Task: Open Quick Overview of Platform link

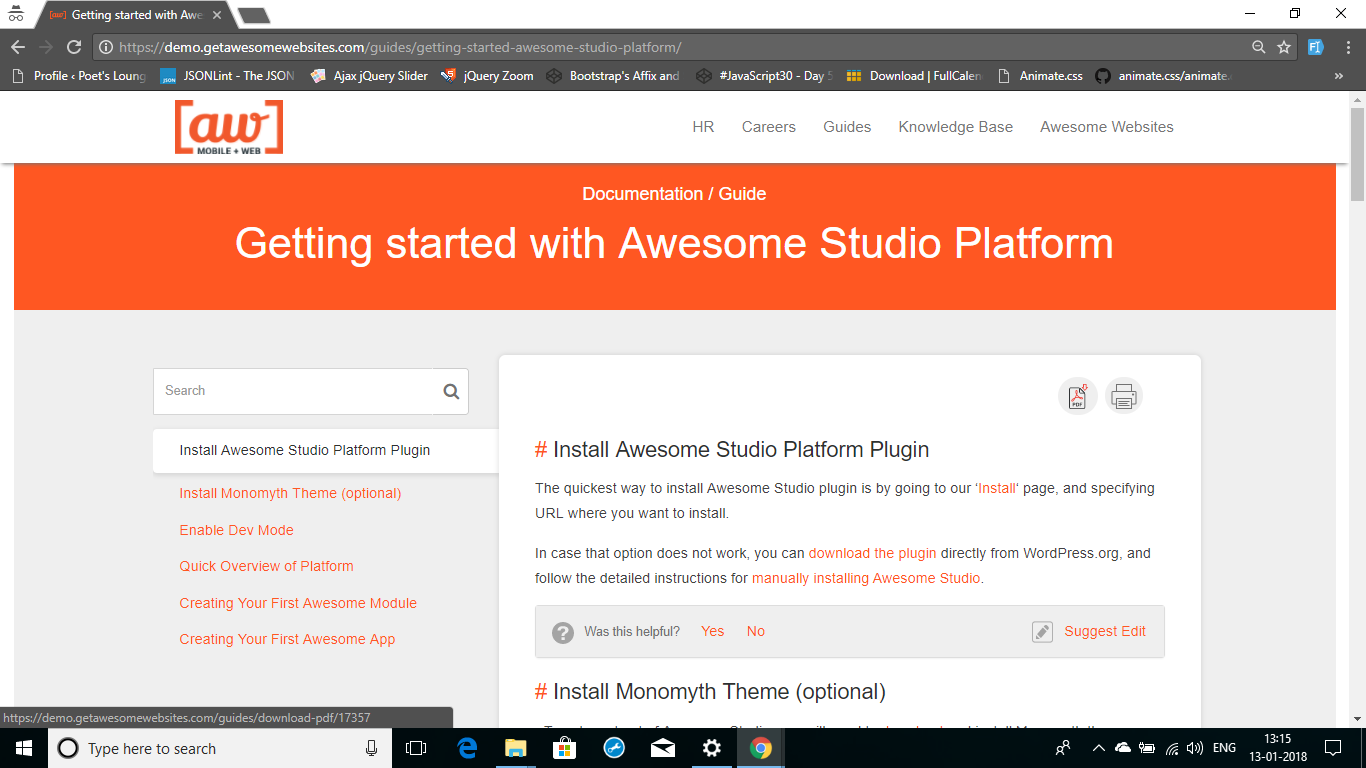Action: tap(267, 566)
